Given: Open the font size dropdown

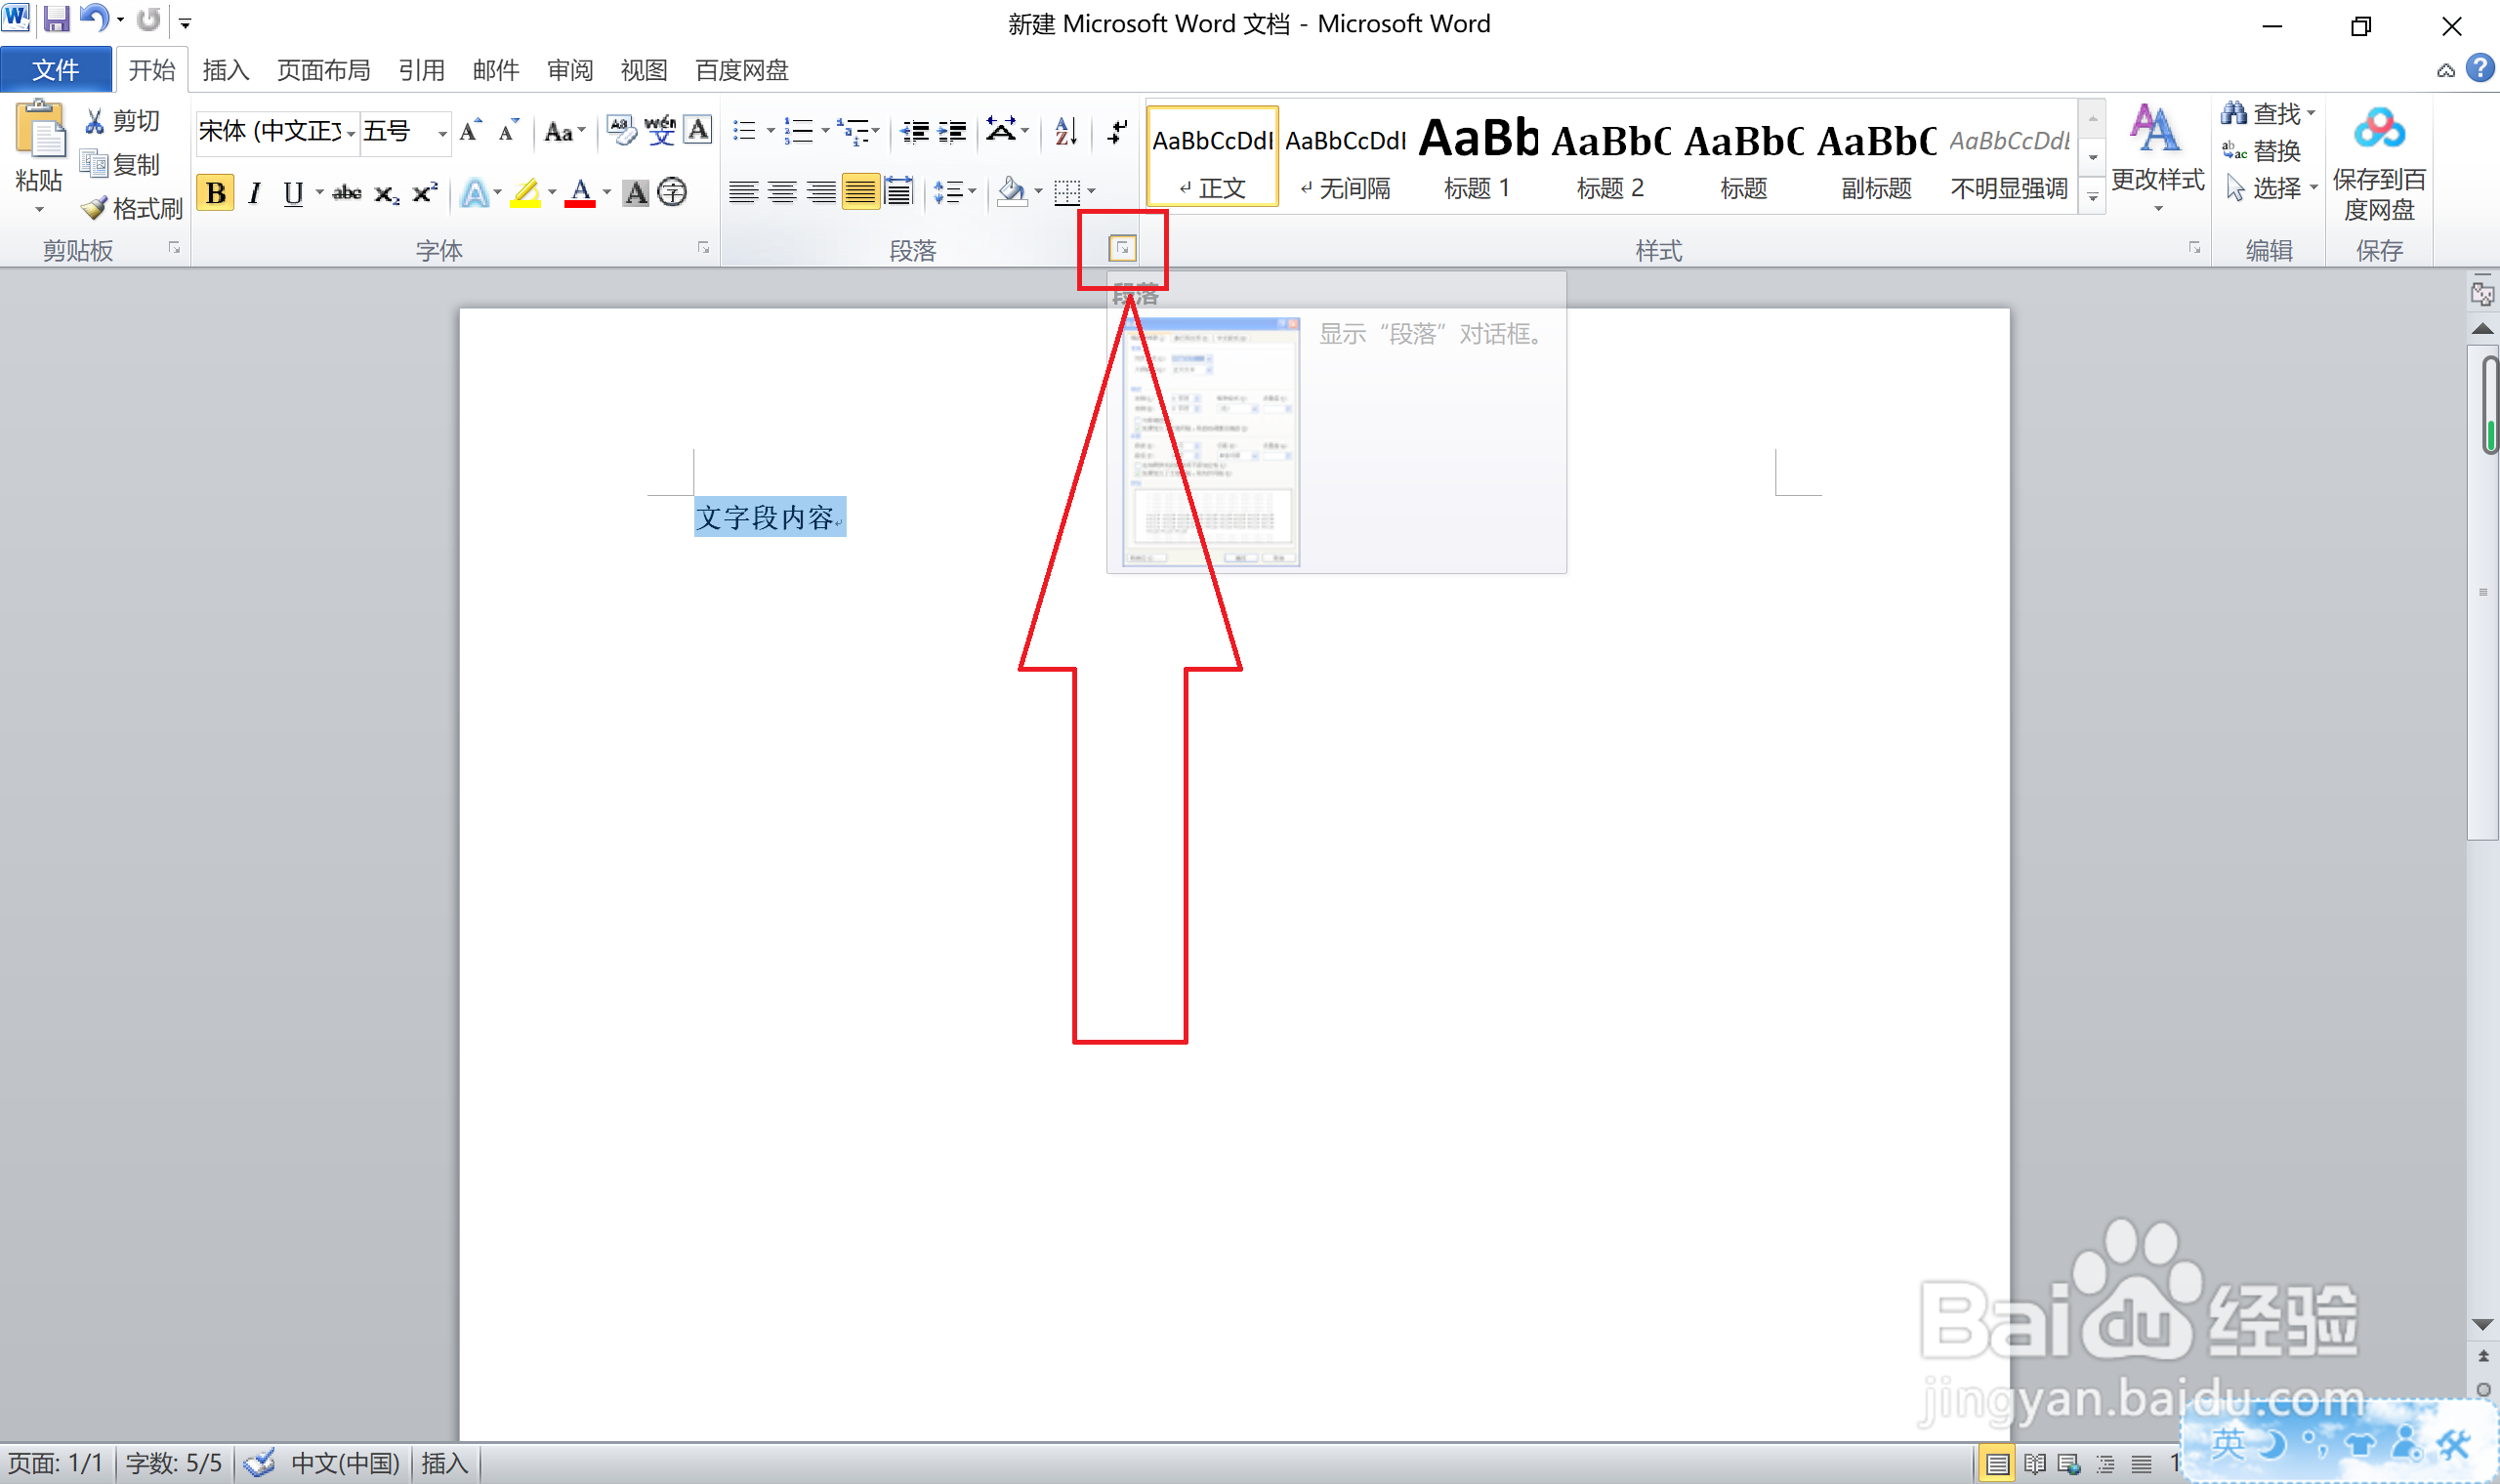Looking at the screenshot, I should (442, 132).
